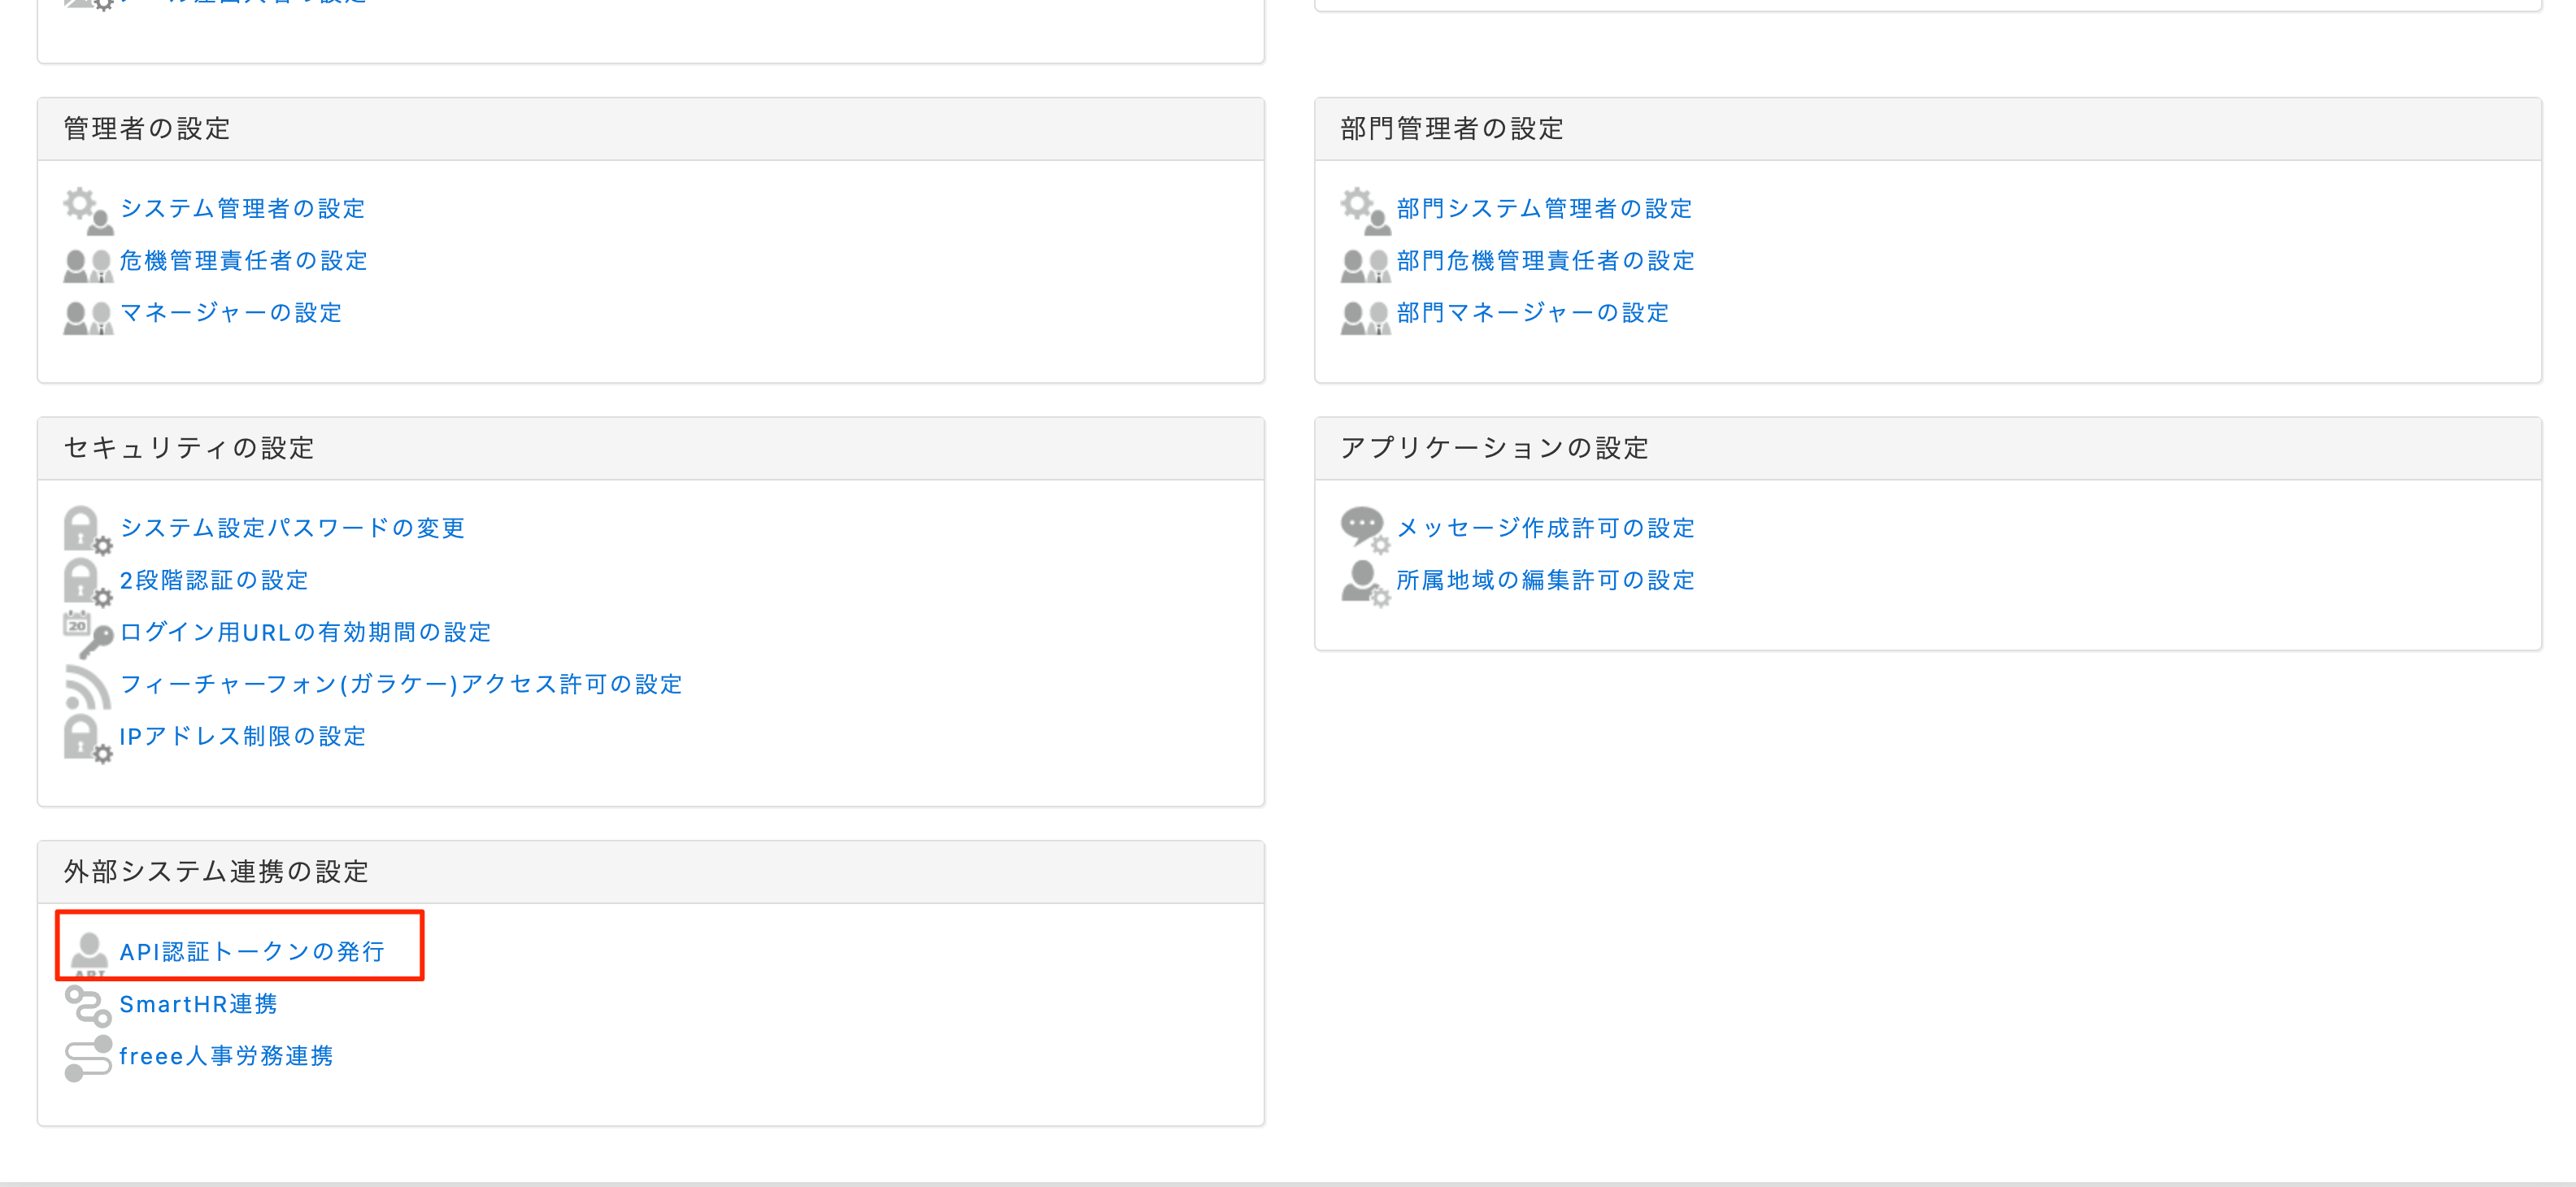Image resolution: width=2576 pixels, height=1187 pixels.
Task: Click the padlock icon beside システム設定パスワードの変更
Action: tap(87, 529)
